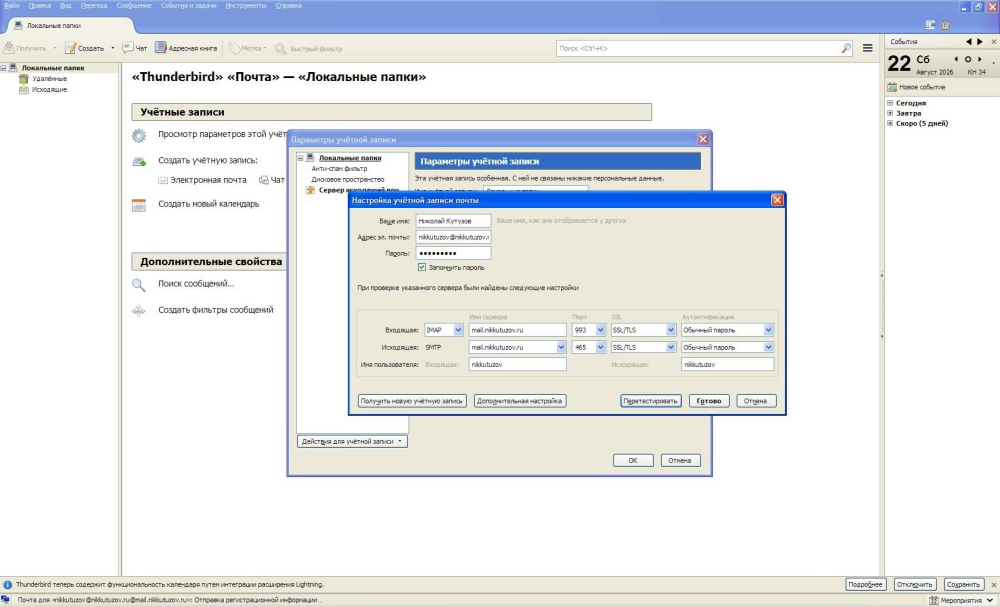Close the События side pane
Screen dimensions: 1000x607
click(x=994, y=41)
